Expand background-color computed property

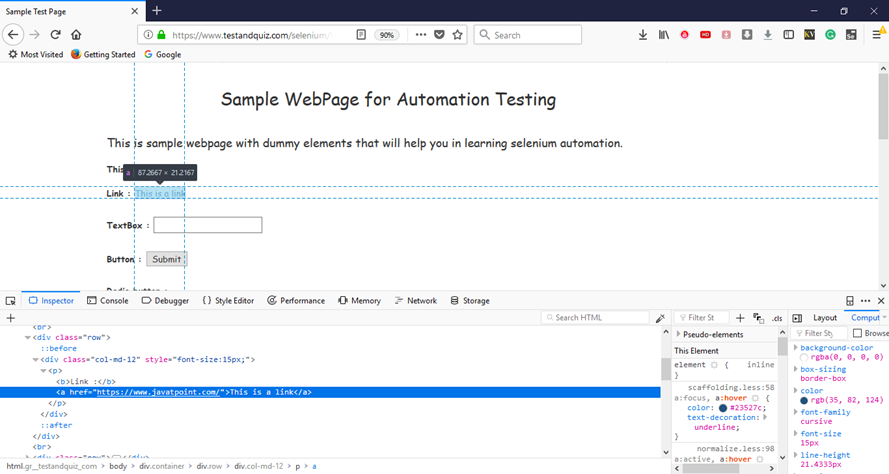[795, 348]
